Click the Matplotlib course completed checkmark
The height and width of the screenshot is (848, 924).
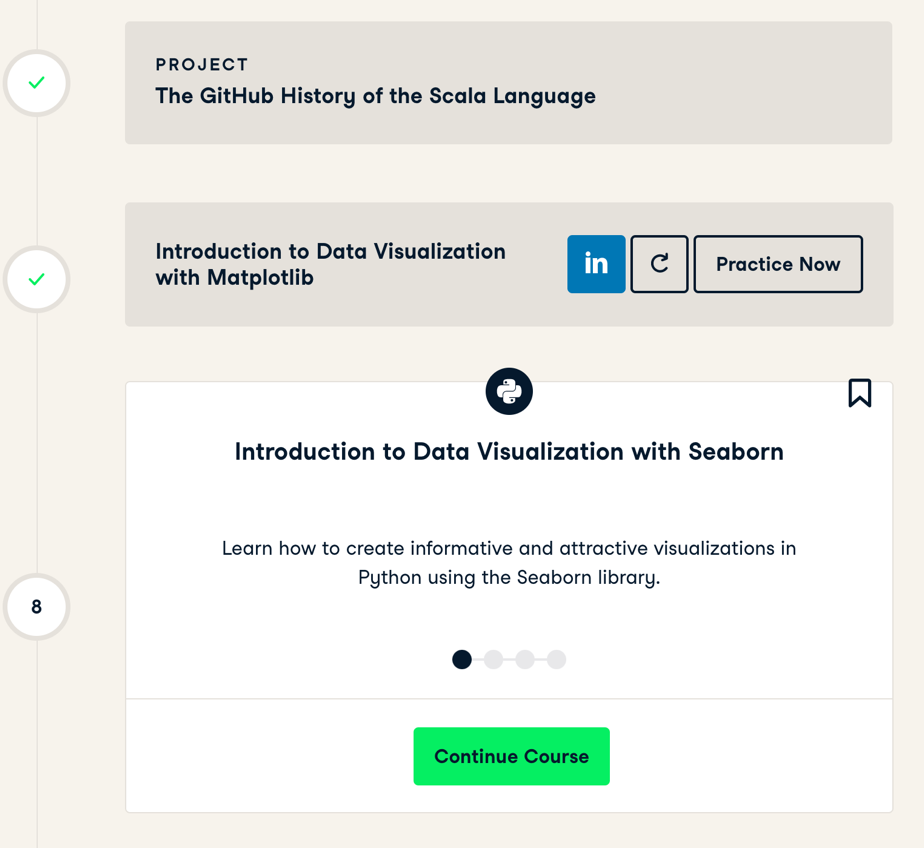(x=37, y=279)
